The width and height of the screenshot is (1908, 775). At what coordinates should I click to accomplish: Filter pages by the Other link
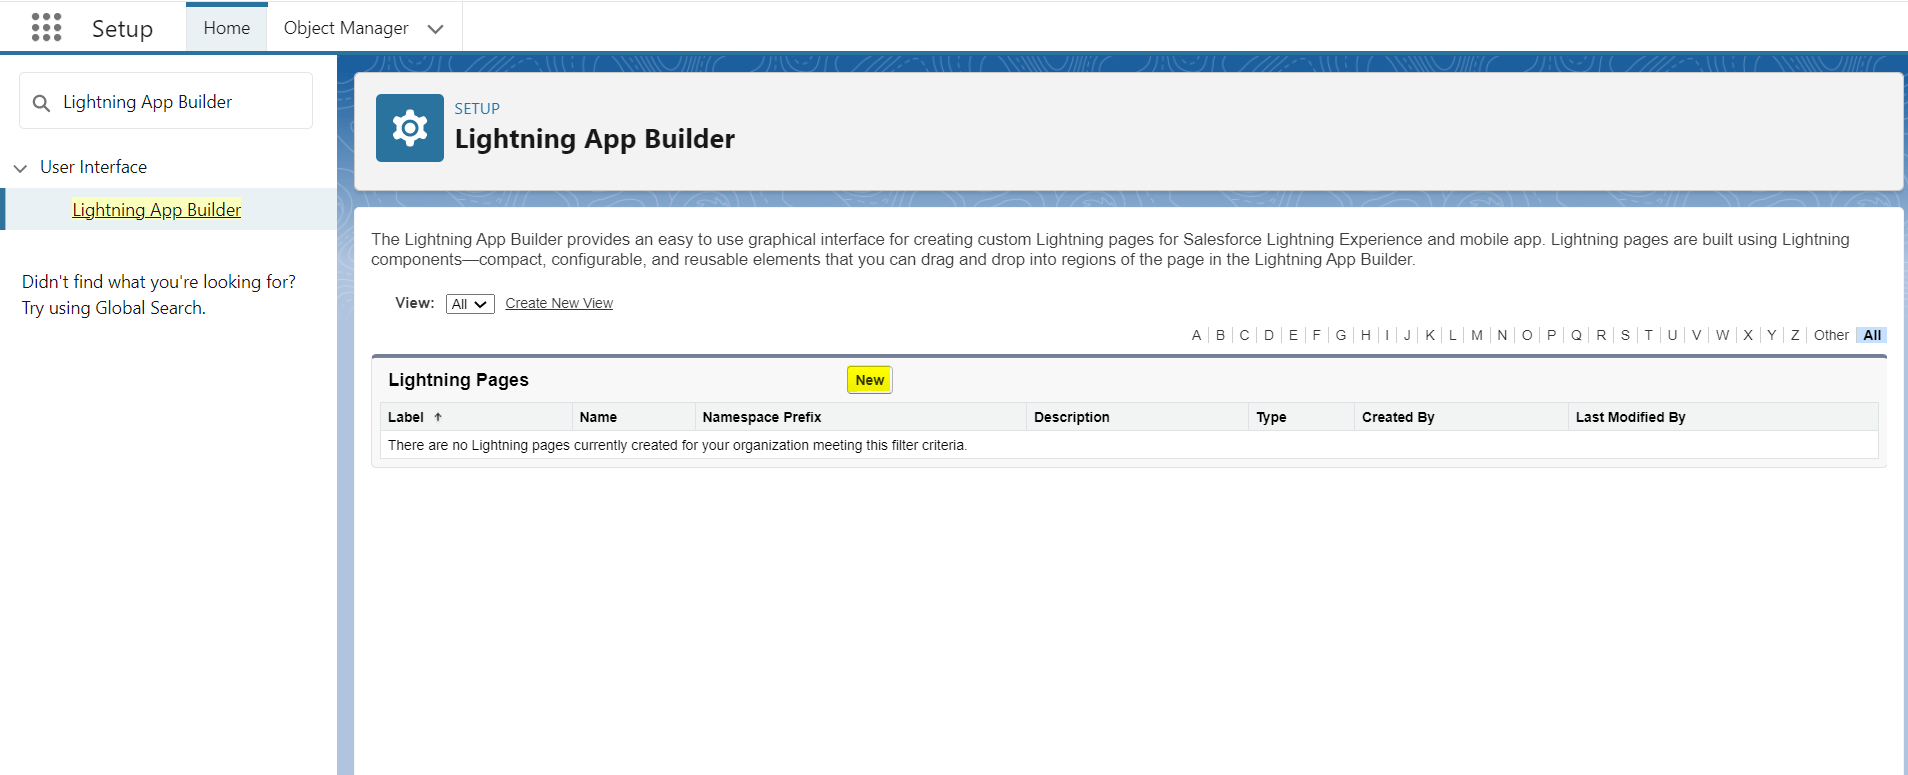(x=1831, y=335)
